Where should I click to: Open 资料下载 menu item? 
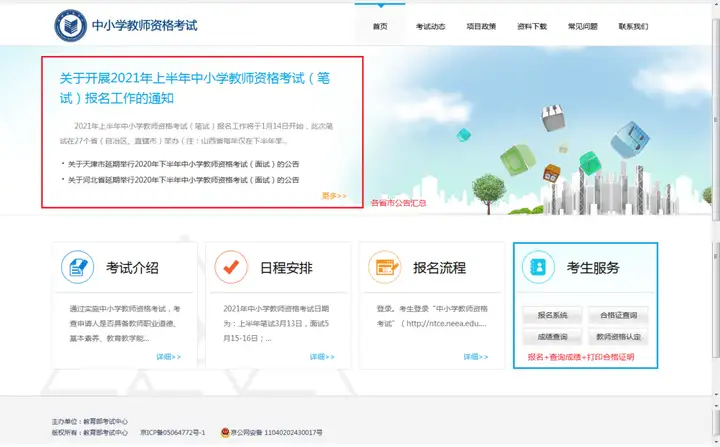(532, 27)
